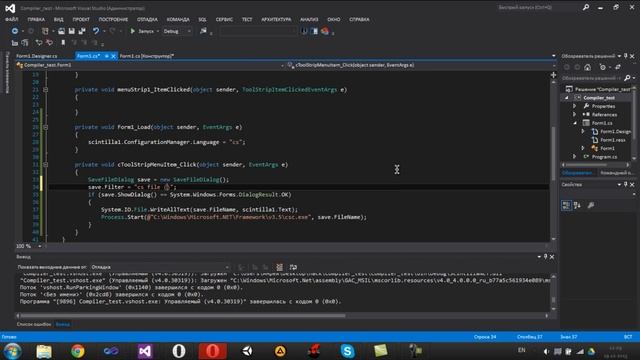The width and height of the screenshot is (640, 360).
Task: Expand the Properties node in Solution Explorer
Action: click(574, 106)
